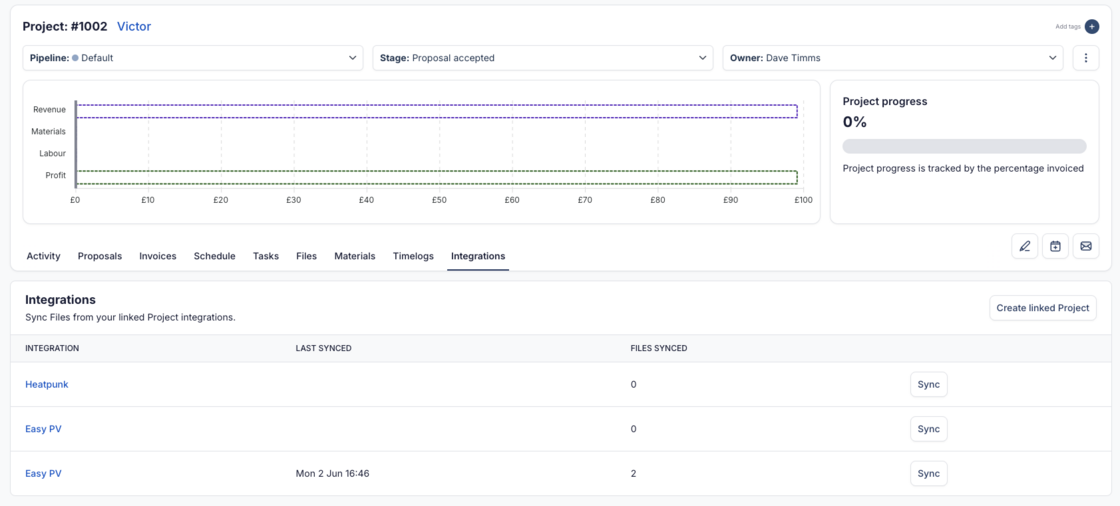
Task: Click the pen note icon
Action: (1025, 246)
